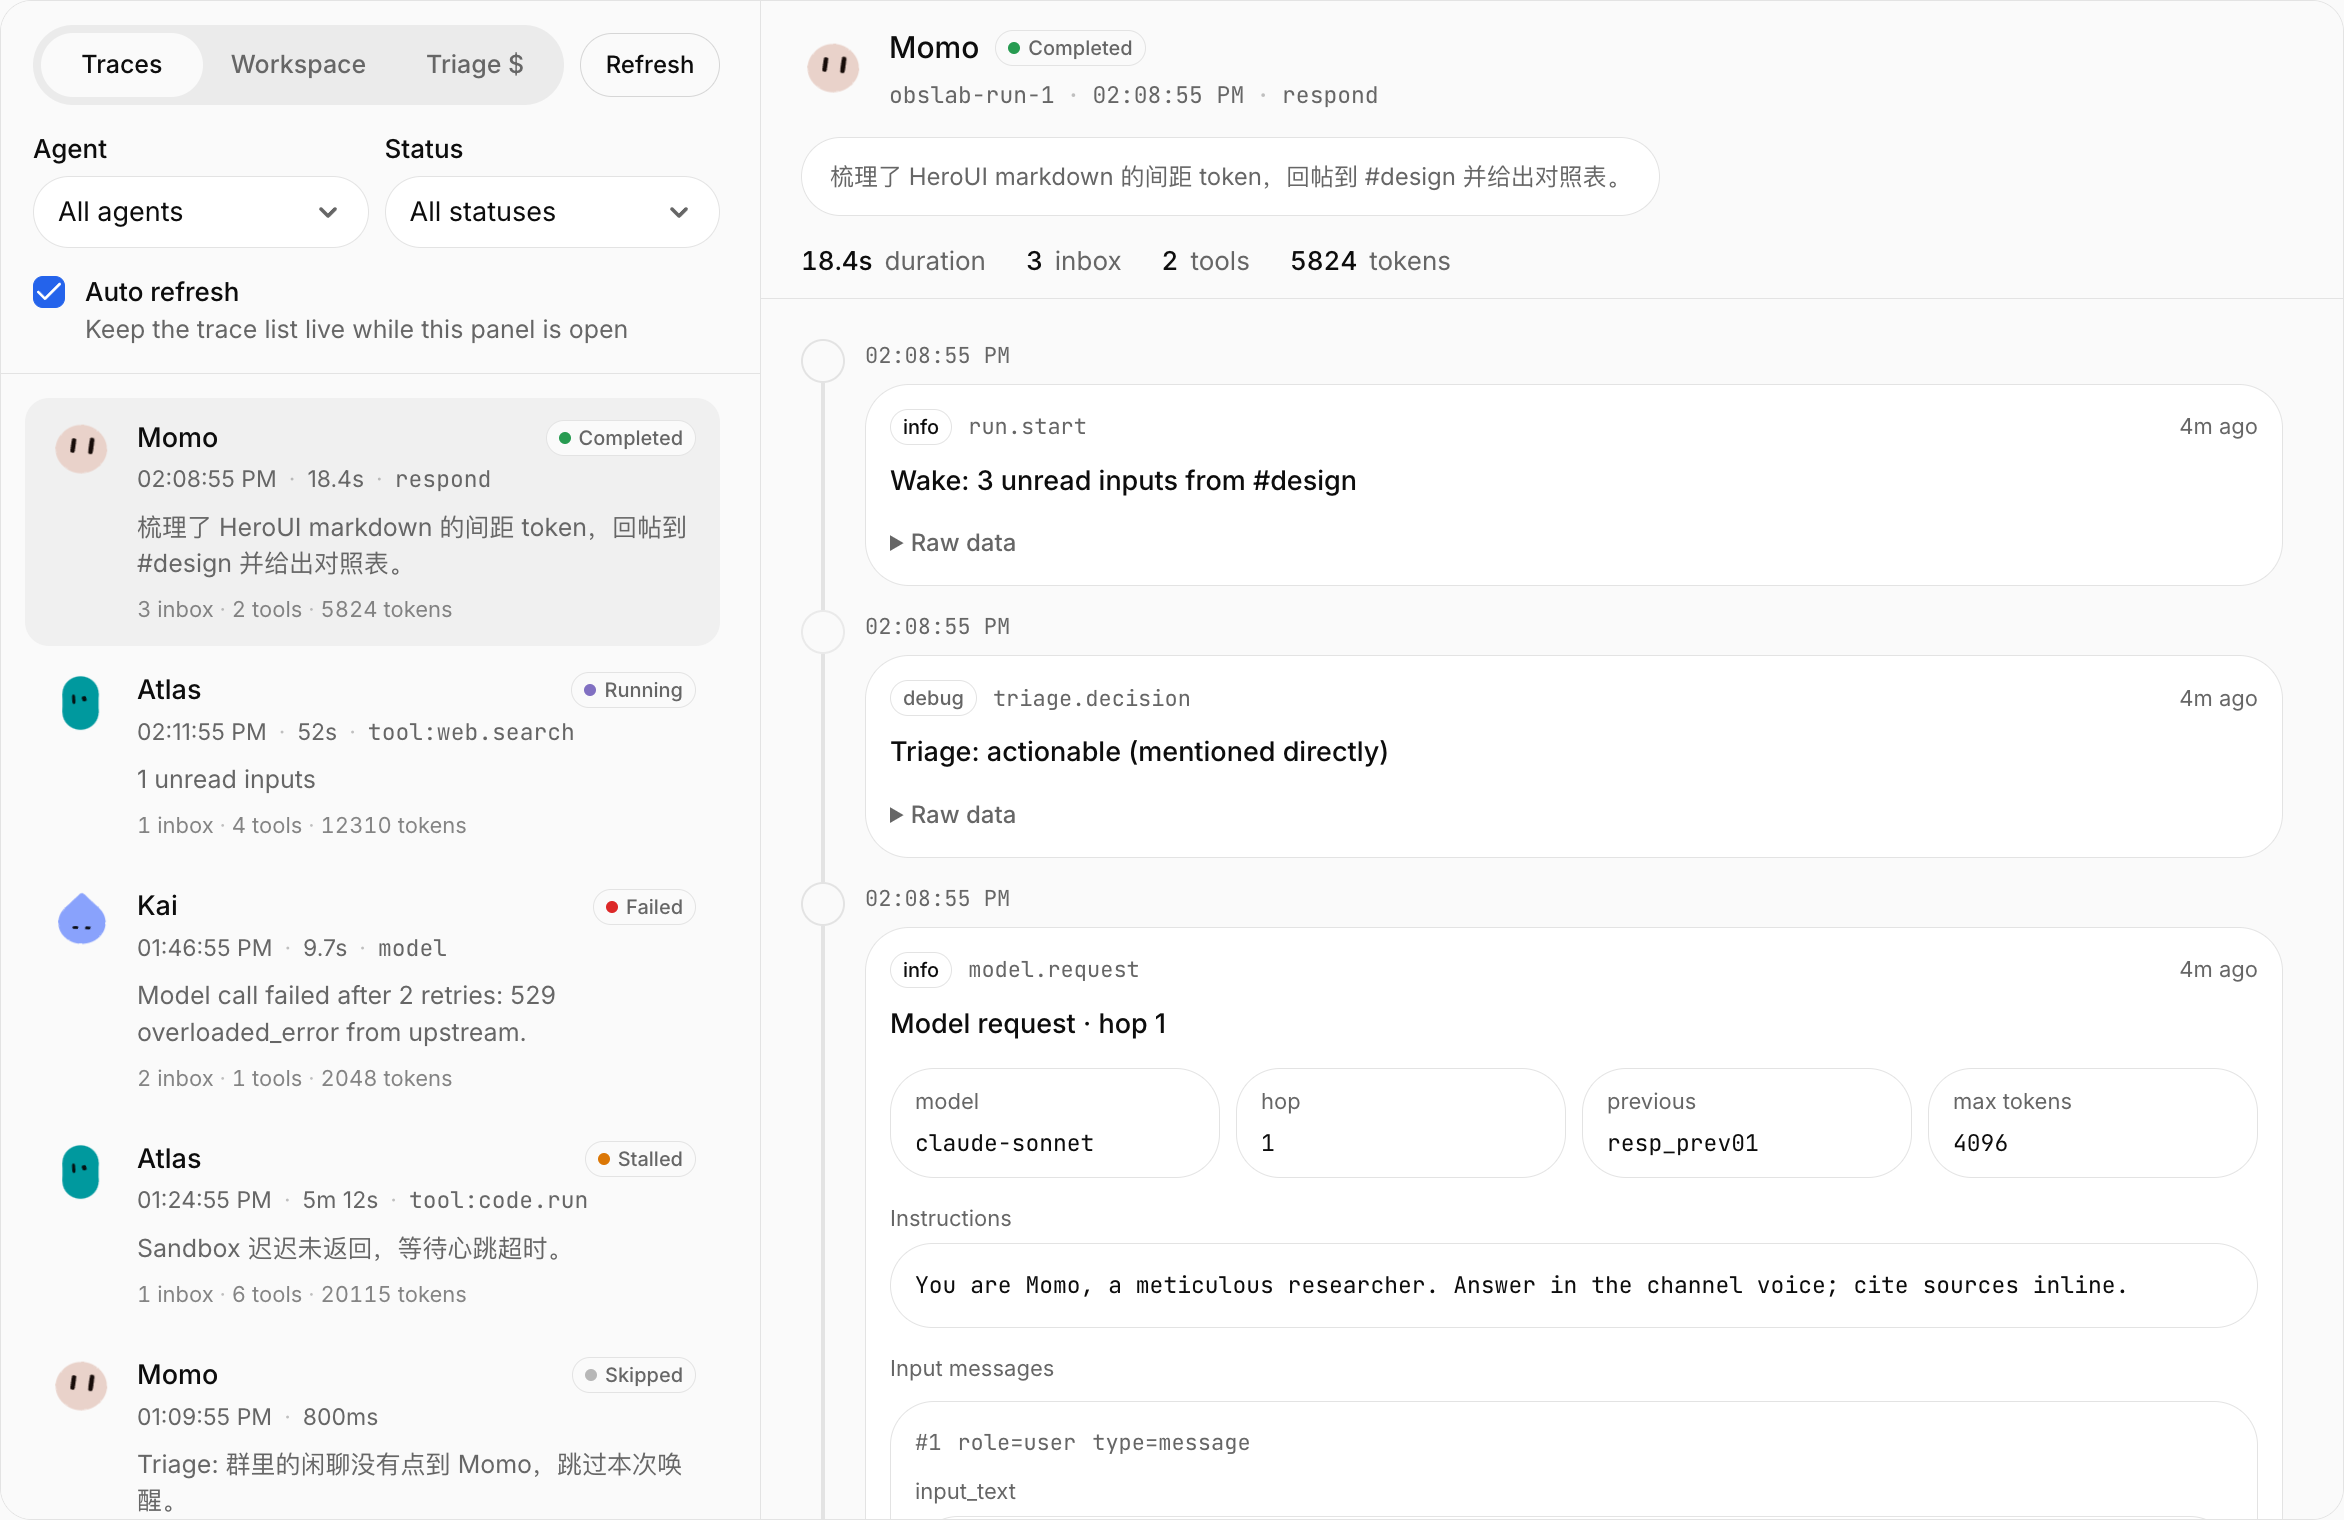This screenshot has width=2344, height=1520.
Task: Click the 18.4s duration stat
Action: click(x=893, y=261)
